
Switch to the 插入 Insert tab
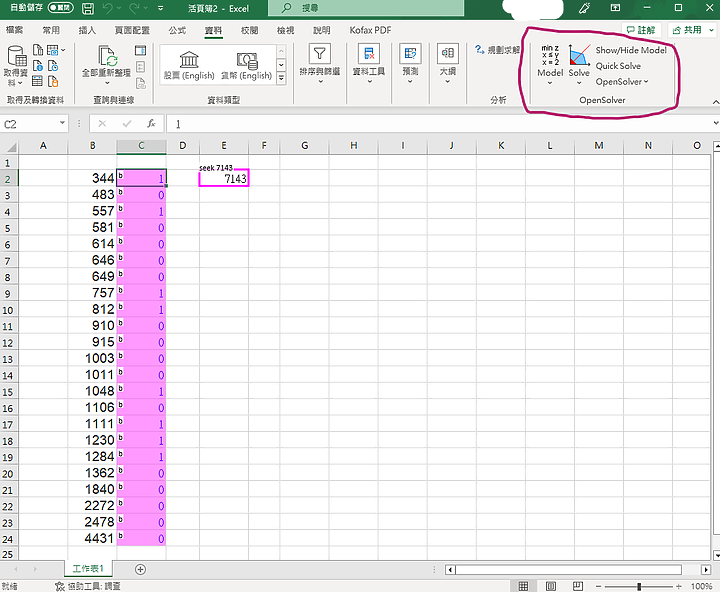[87, 30]
